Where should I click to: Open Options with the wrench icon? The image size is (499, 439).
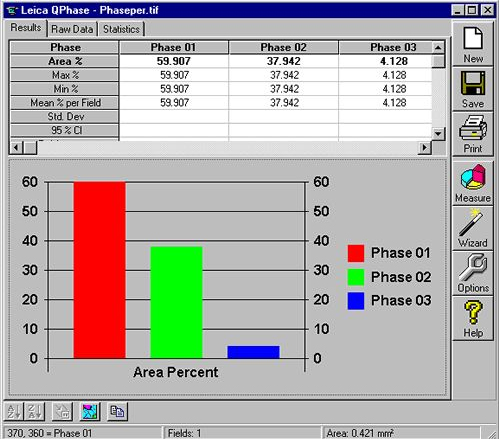[x=473, y=273]
